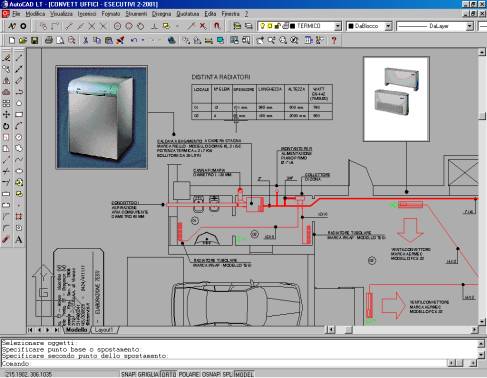The width and height of the screenshot is (487, 378).
Task: Click the red magnet object snap icon
Action: 217,26
